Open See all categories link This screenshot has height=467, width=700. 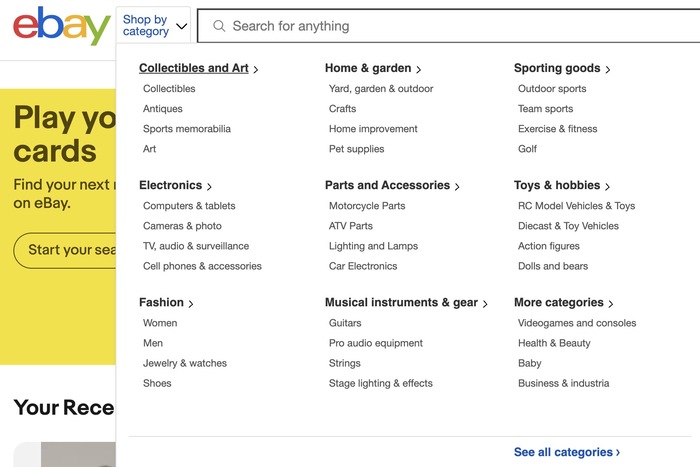pos(566,452)
